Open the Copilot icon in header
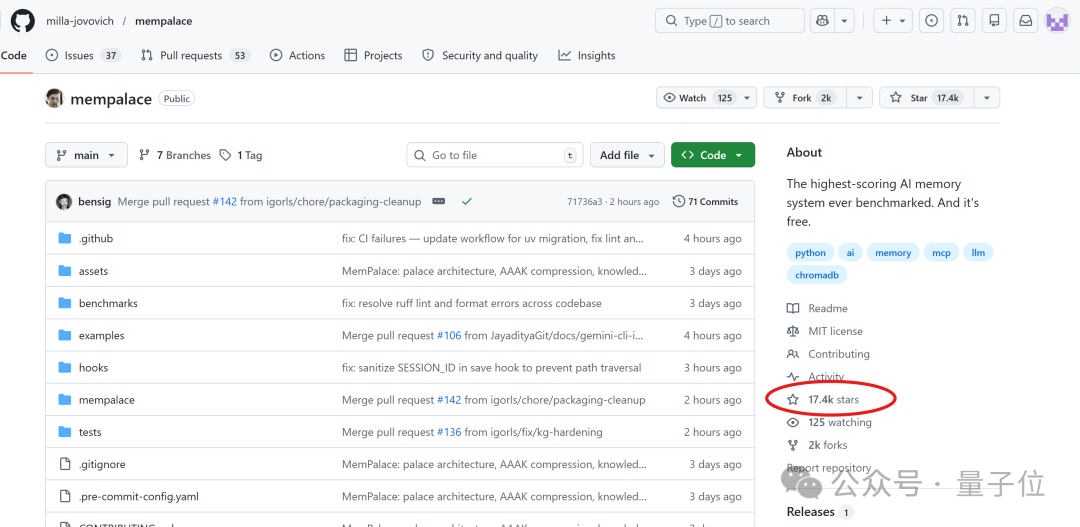 tap(822, 21)
